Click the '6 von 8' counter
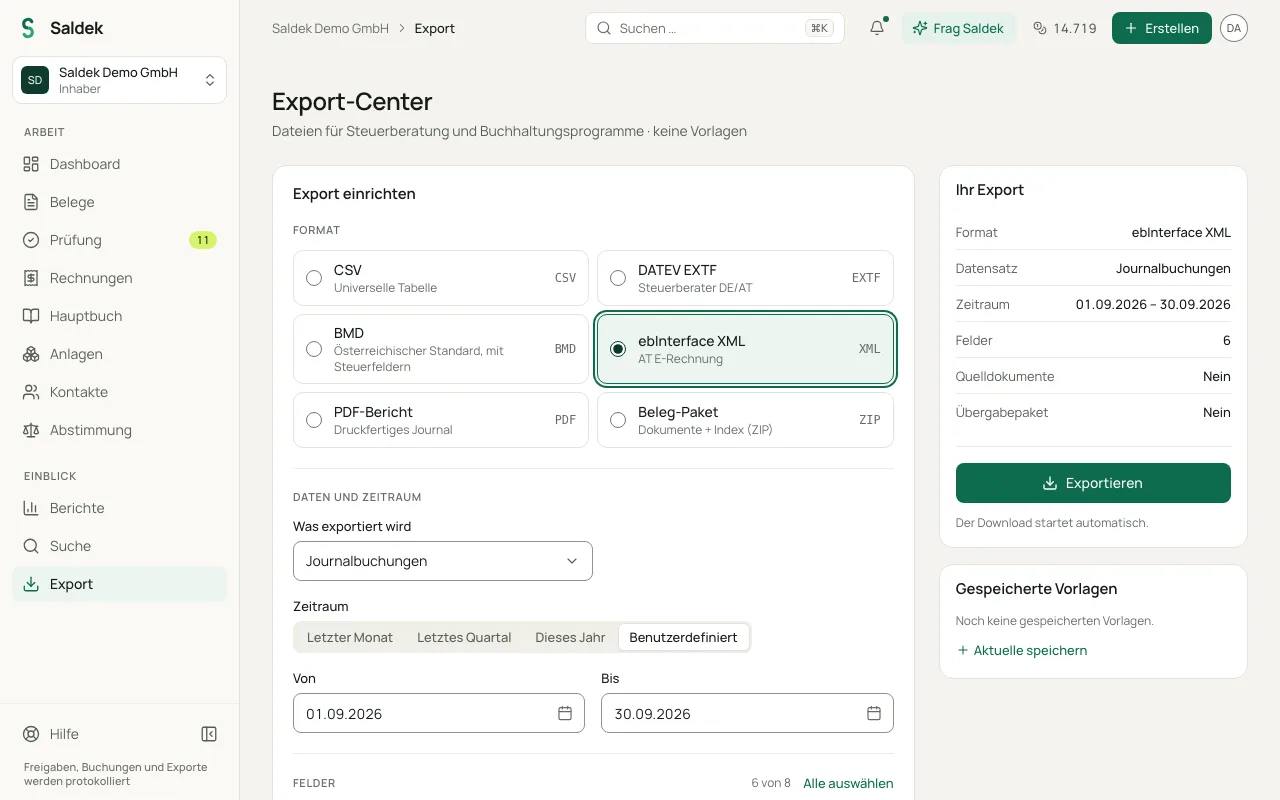Screen dimensions: 1280x800 (x=771, y=783)
